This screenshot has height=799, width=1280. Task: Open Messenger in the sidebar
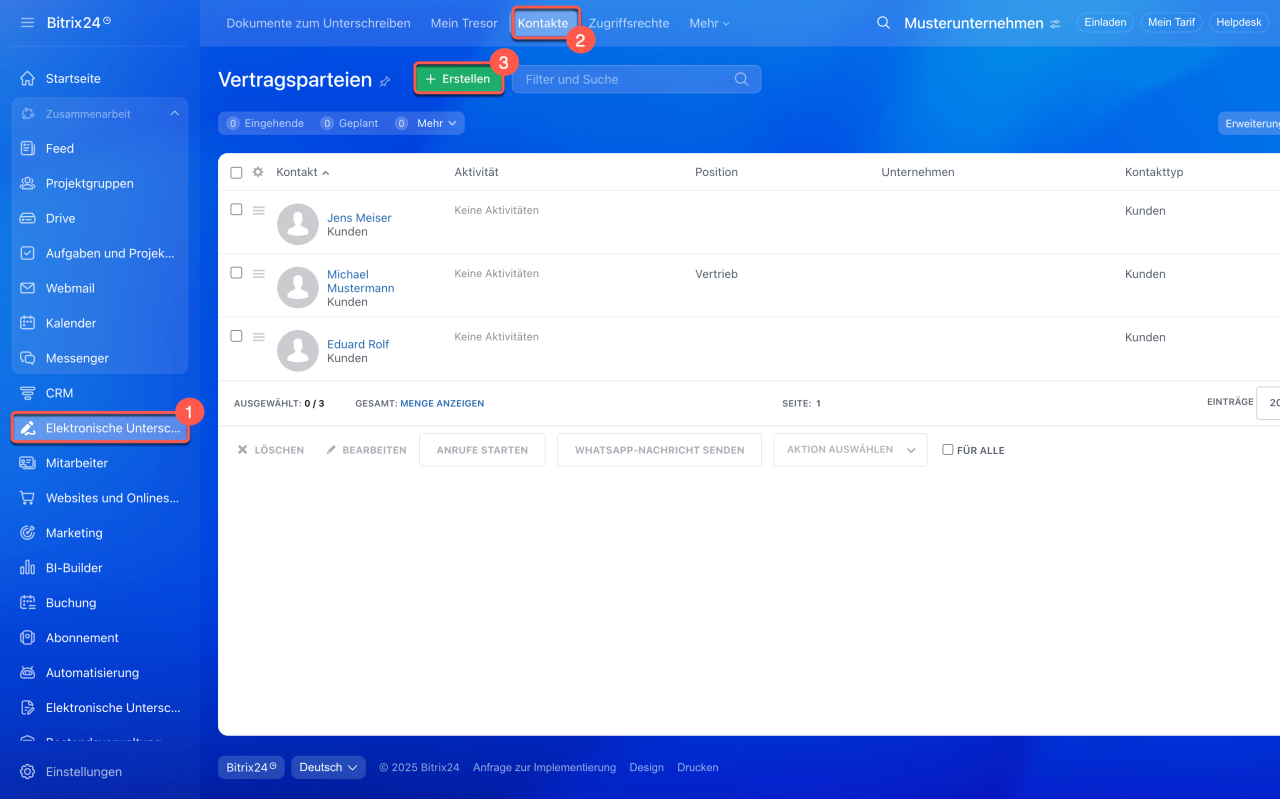pos(77,358)
